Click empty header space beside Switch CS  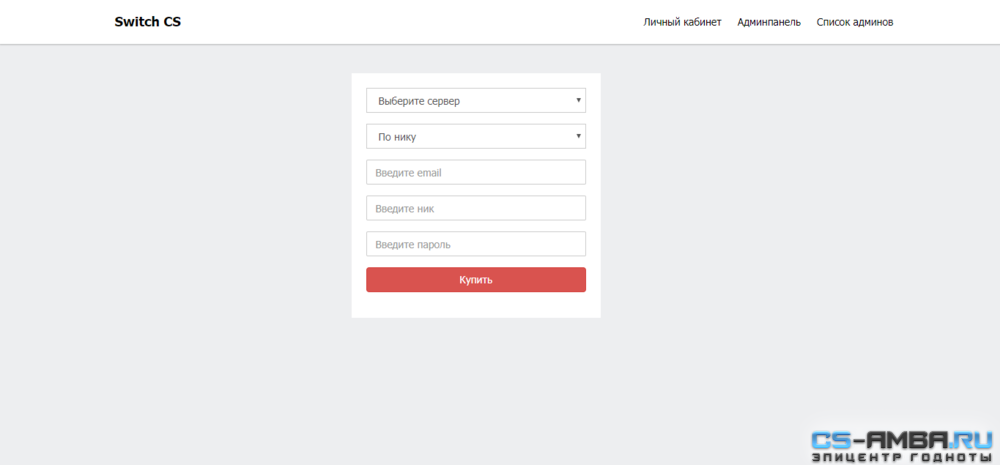pos(408,22)
